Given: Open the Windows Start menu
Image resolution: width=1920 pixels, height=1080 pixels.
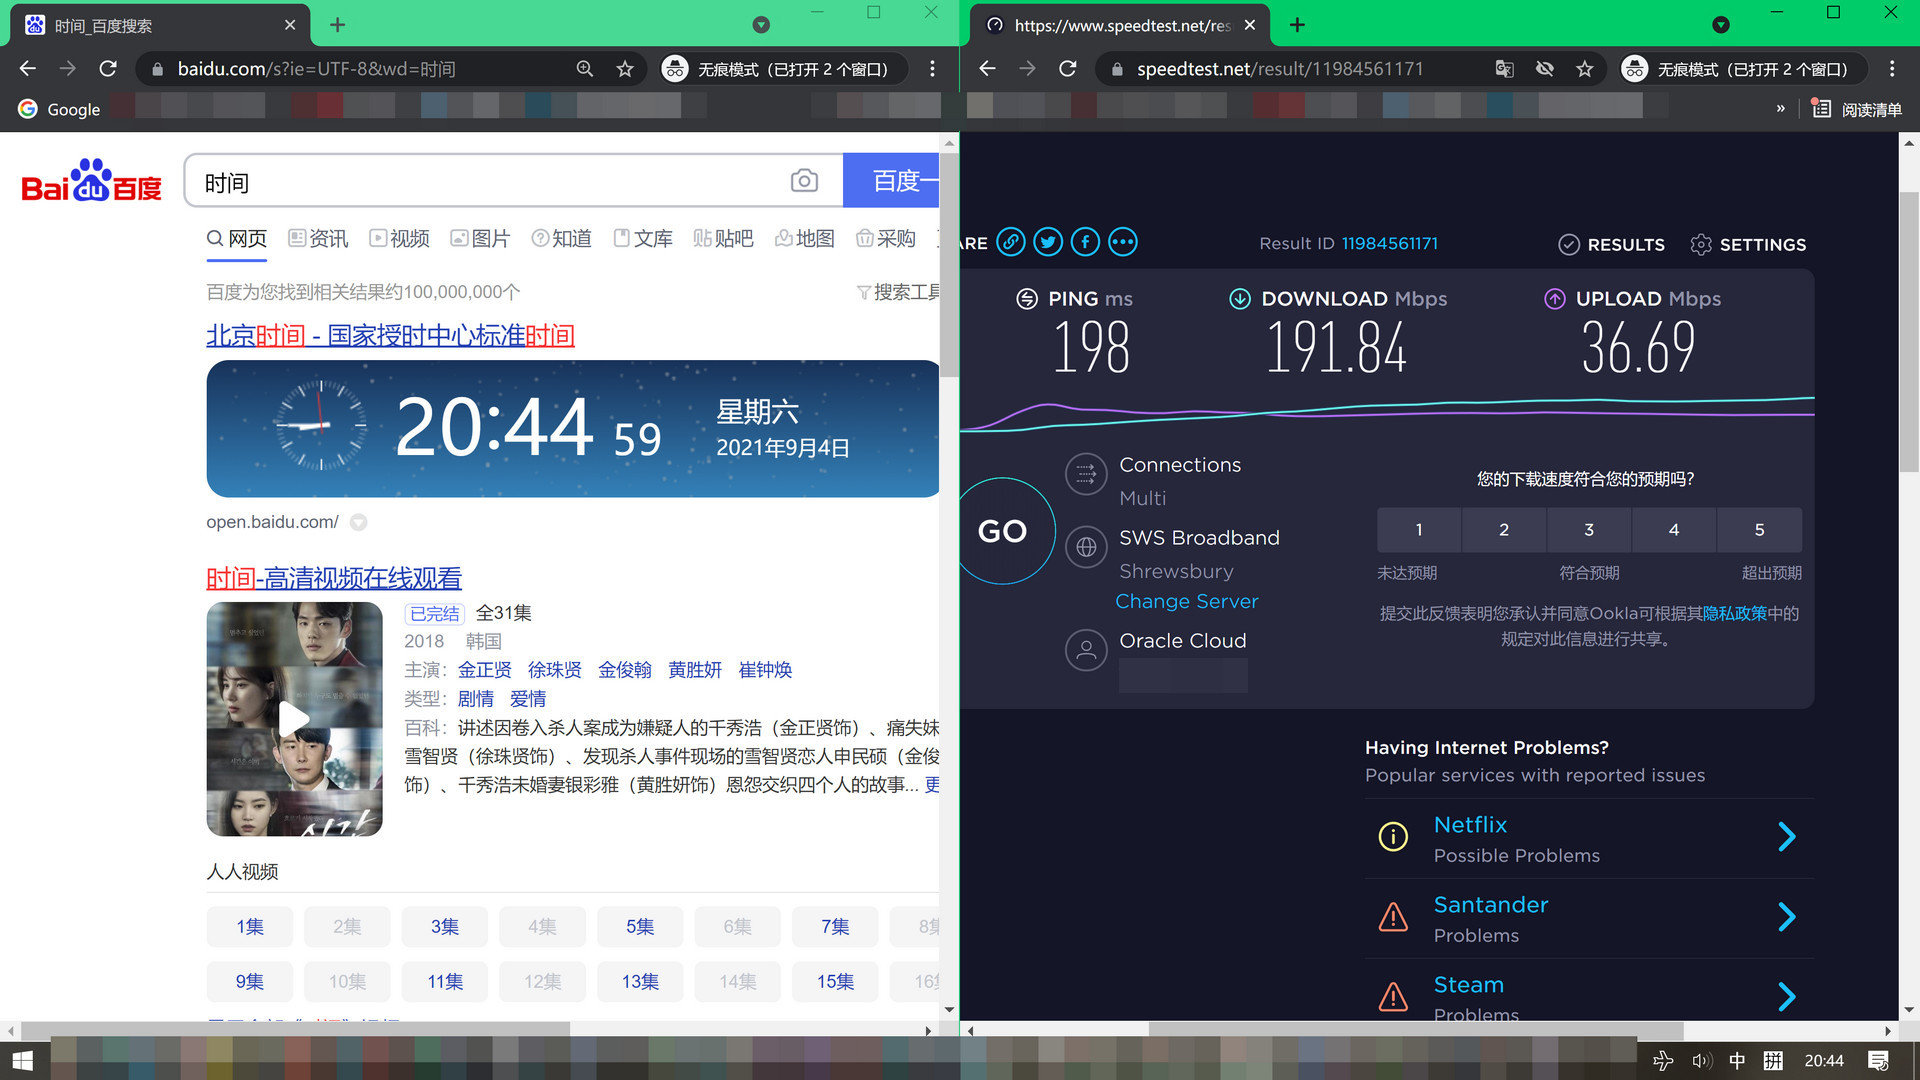Looking at the screenshot, I should click(23, 1060).
